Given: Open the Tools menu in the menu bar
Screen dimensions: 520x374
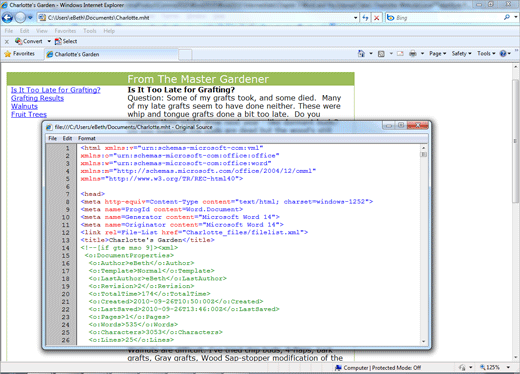Looking at the screenshot, I should click(90, 31).
